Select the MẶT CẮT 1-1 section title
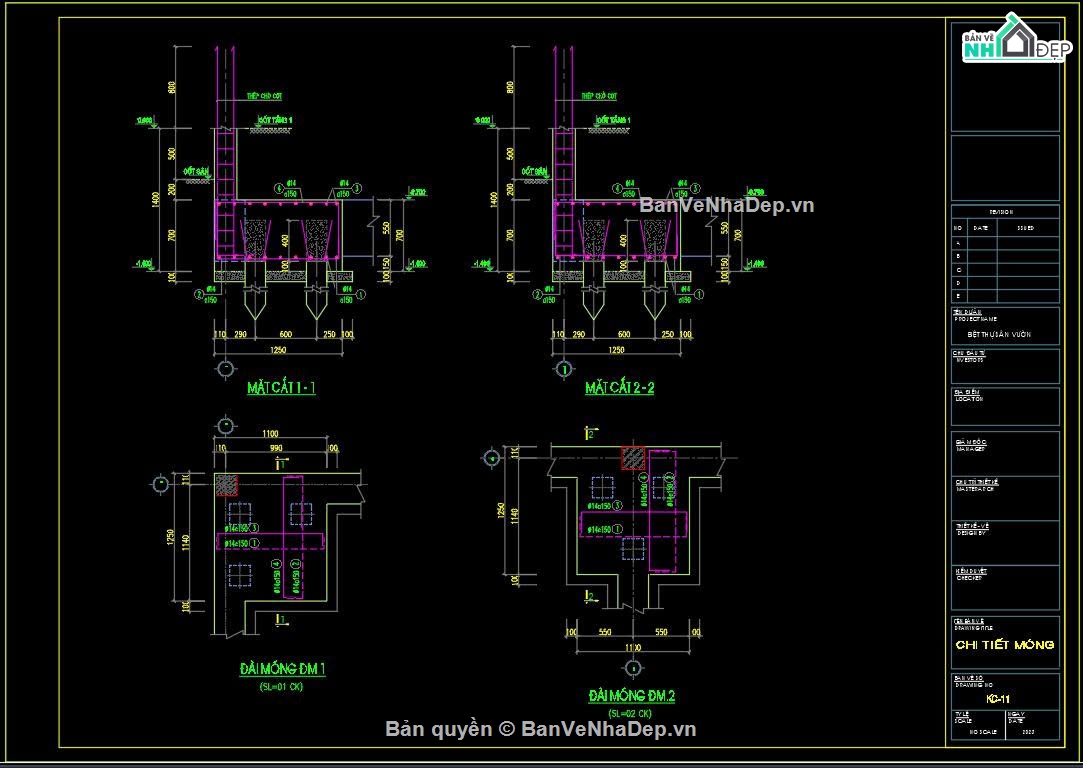Screen dimensions: 1083x768 click(x=281, y=388)
